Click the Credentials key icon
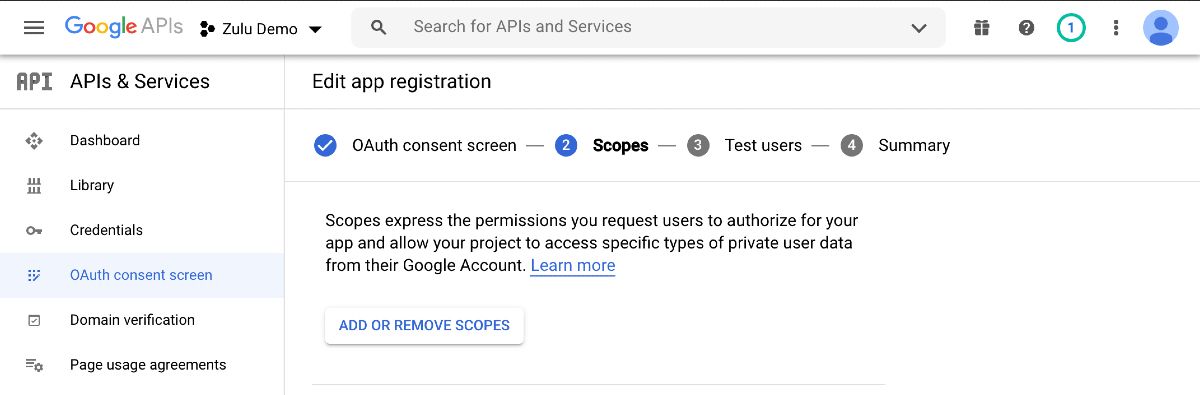 34,231
